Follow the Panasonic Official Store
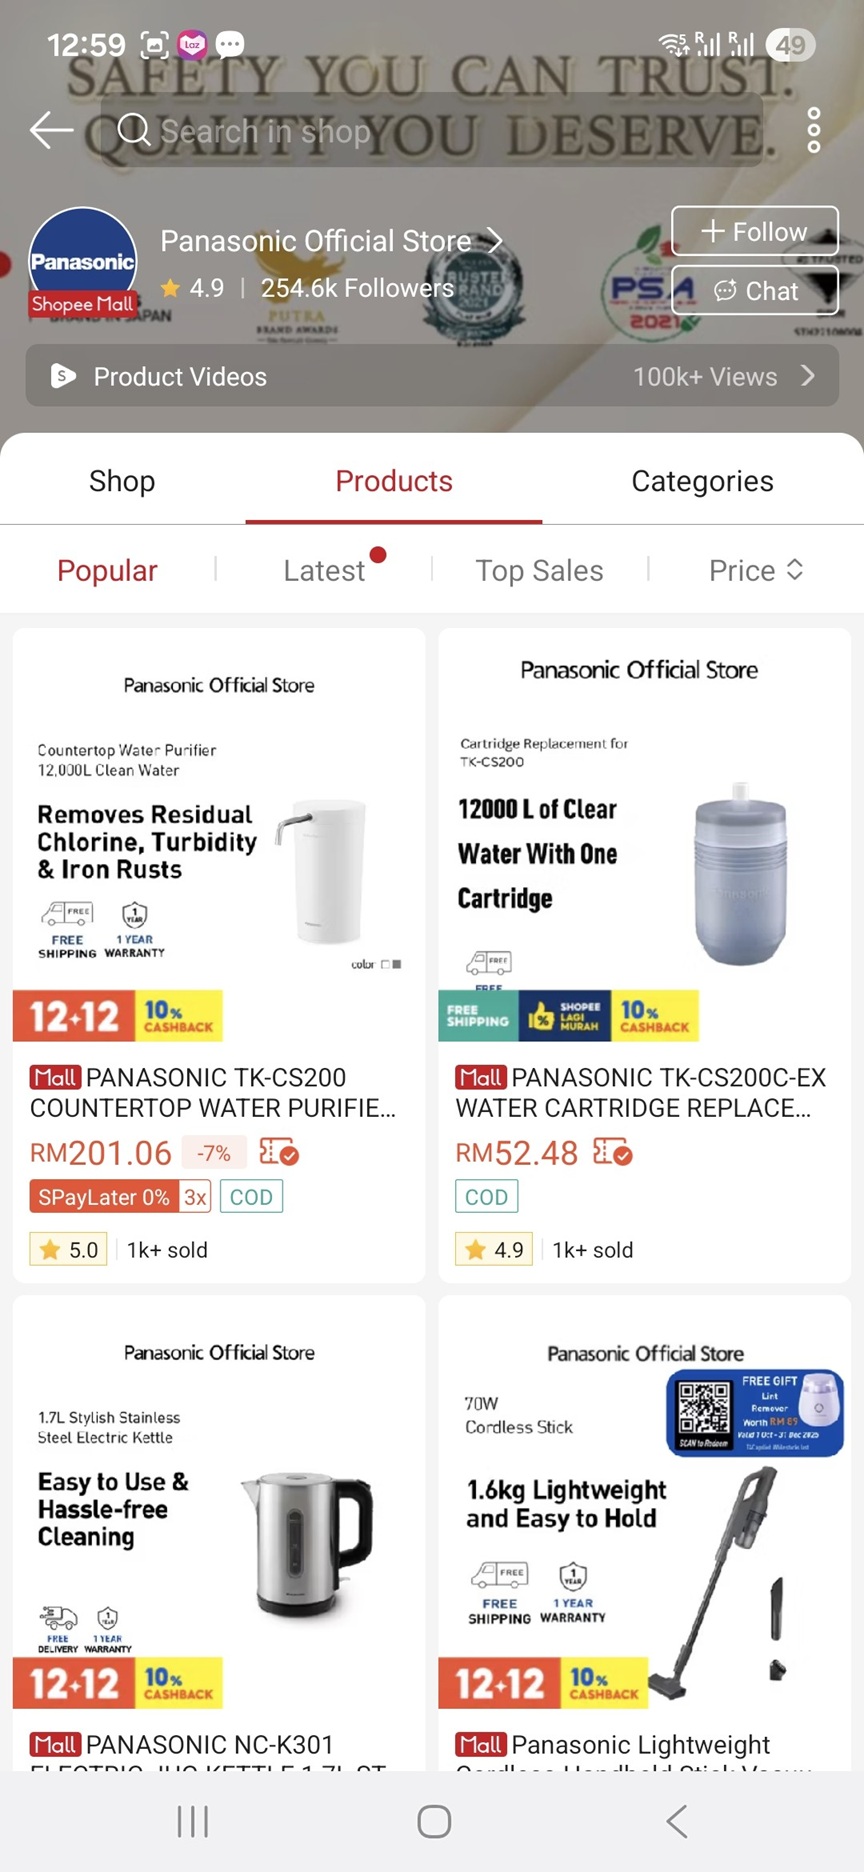Viewport: 864px width, 1872px height. click(x=754, y=232)
